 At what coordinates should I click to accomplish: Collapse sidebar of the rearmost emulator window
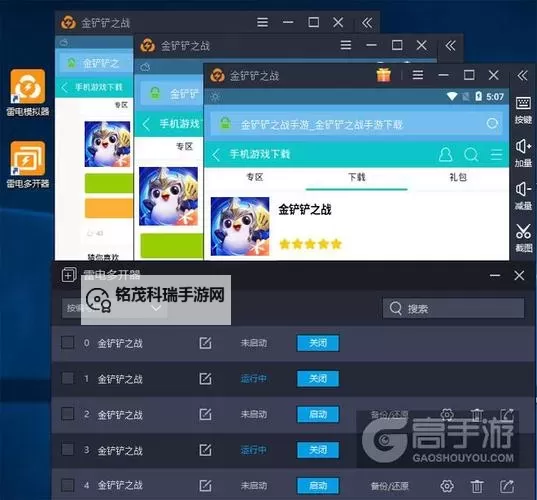[x=367, y=23]
